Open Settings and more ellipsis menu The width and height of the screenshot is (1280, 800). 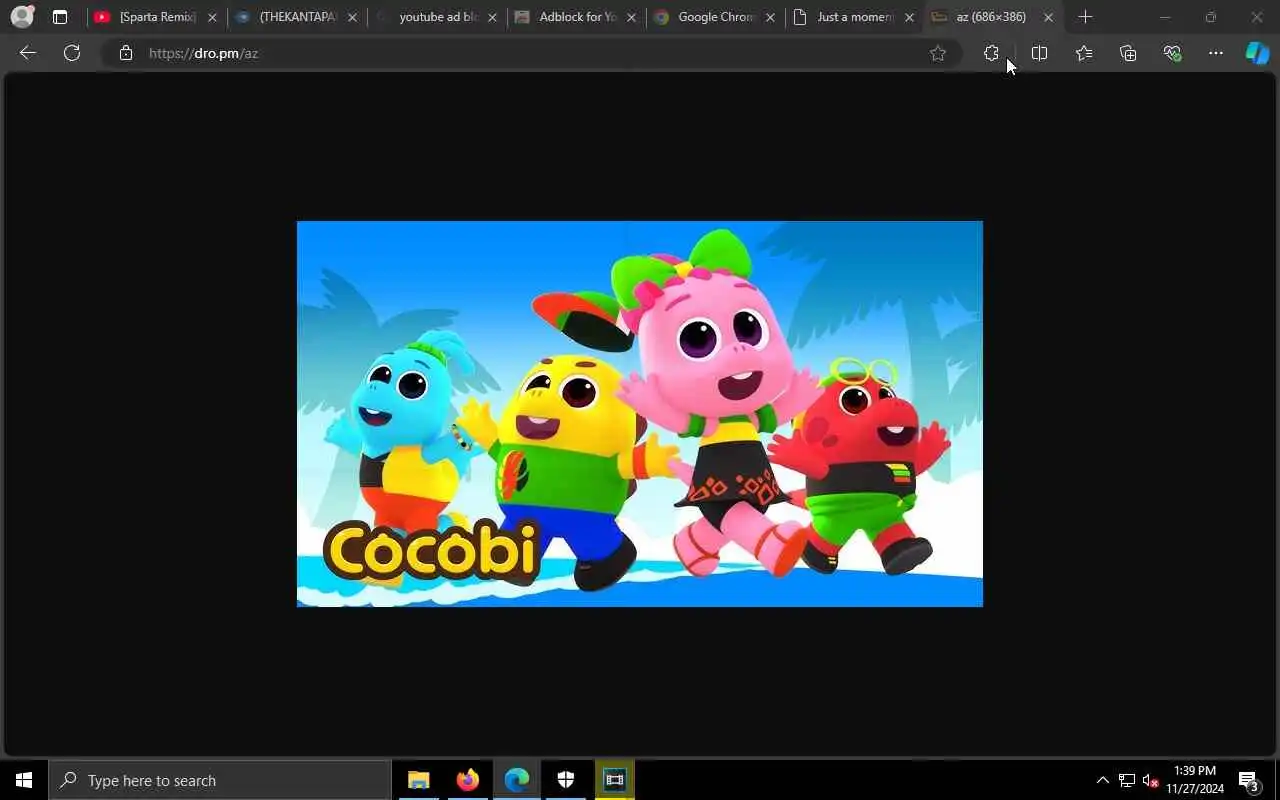[x=1216, y=53]
